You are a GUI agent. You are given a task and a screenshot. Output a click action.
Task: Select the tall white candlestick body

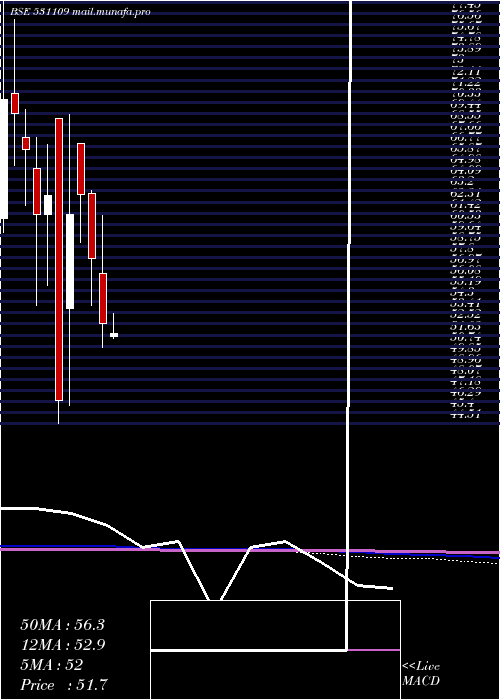(70, 261)
